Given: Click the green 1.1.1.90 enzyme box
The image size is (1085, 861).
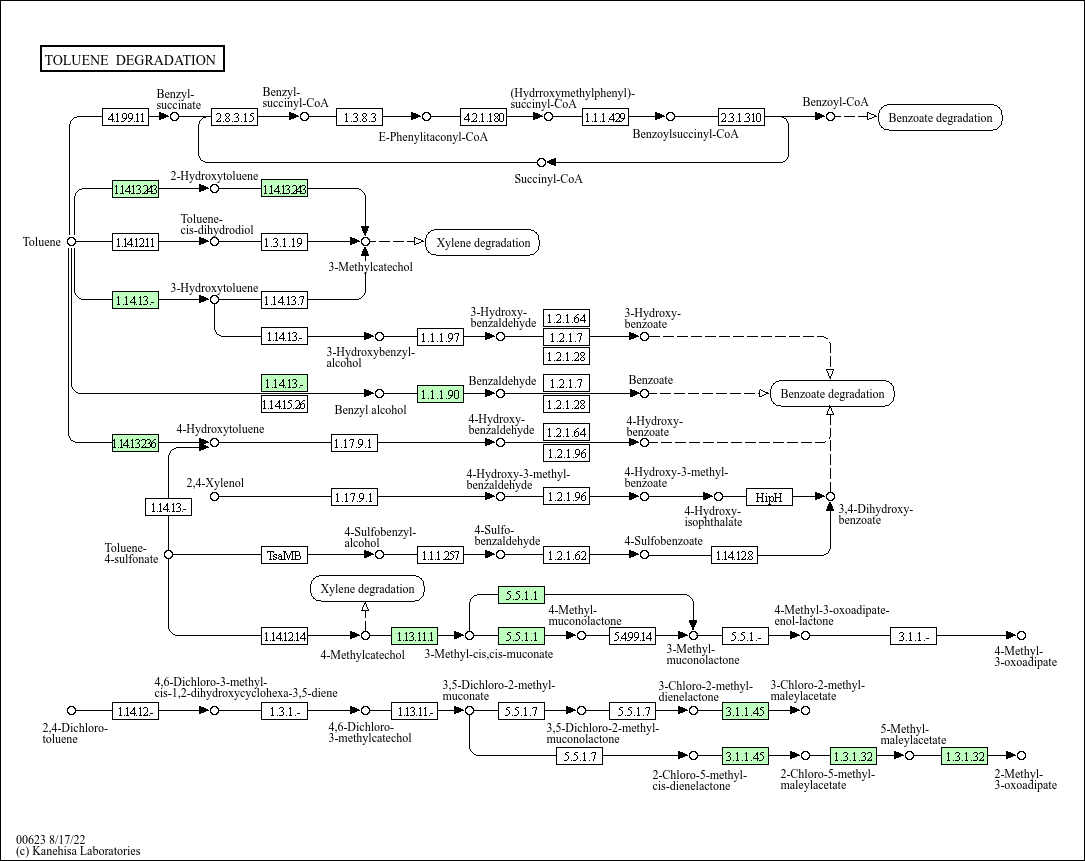Looking at the screenshot, I should (x=440, y=394).
